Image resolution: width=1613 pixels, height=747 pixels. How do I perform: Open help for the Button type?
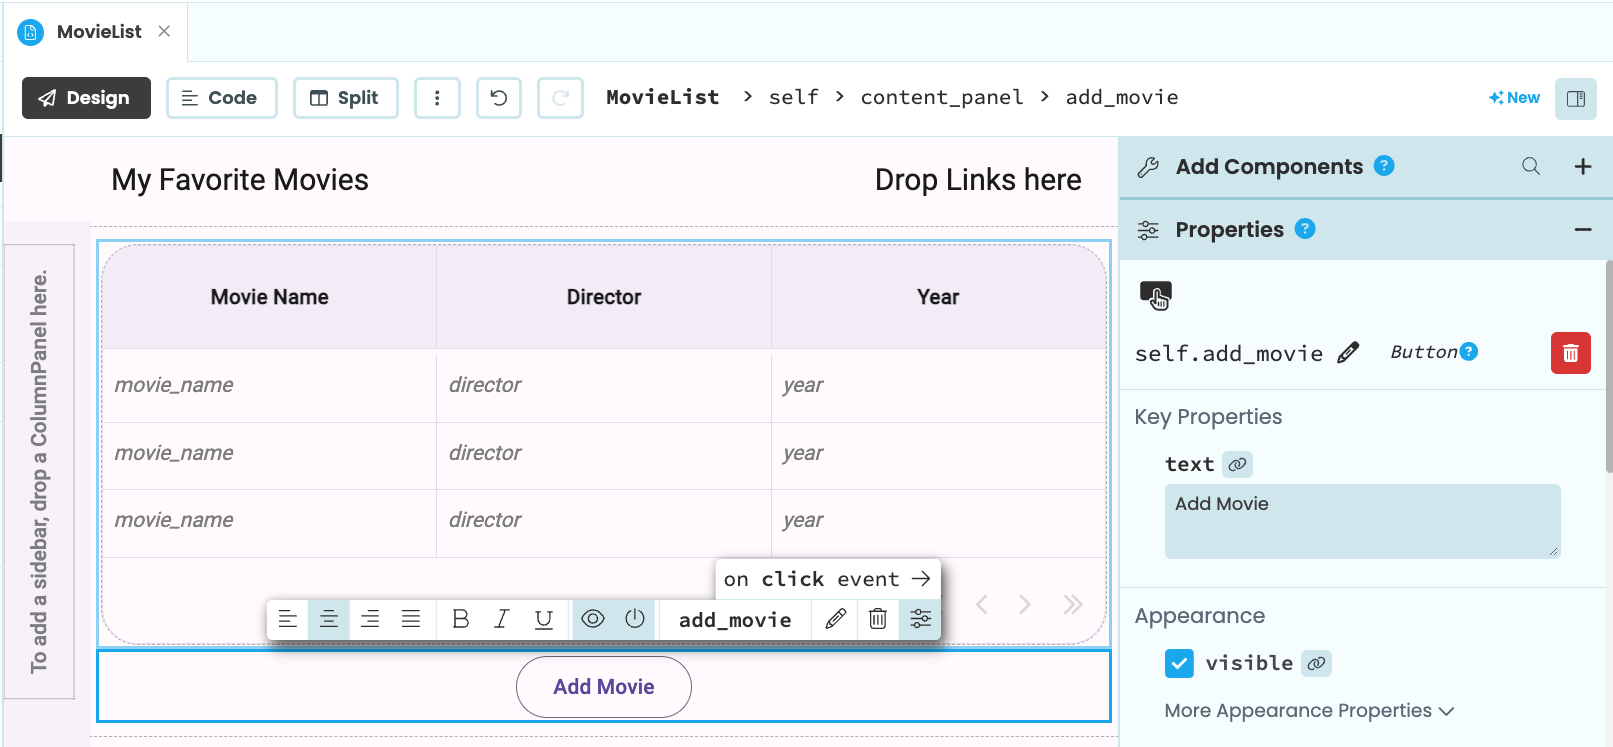tap(1468, 351)
